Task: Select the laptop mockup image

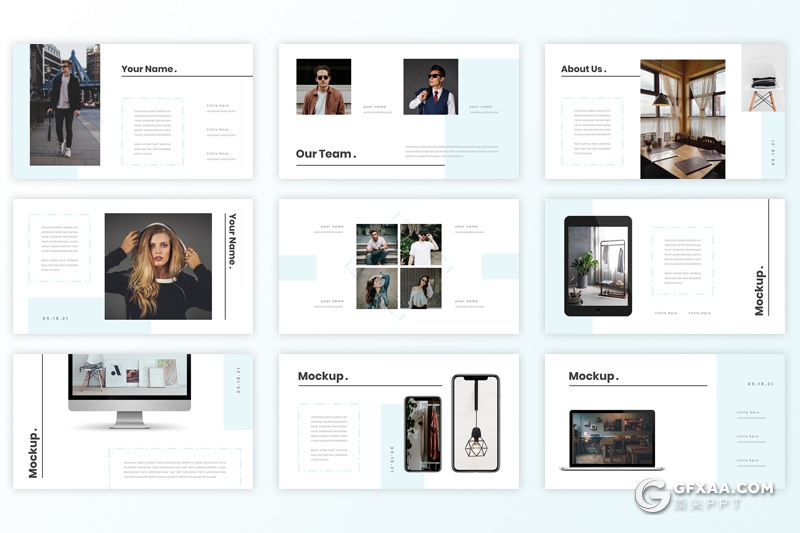Action: (612, 440)
